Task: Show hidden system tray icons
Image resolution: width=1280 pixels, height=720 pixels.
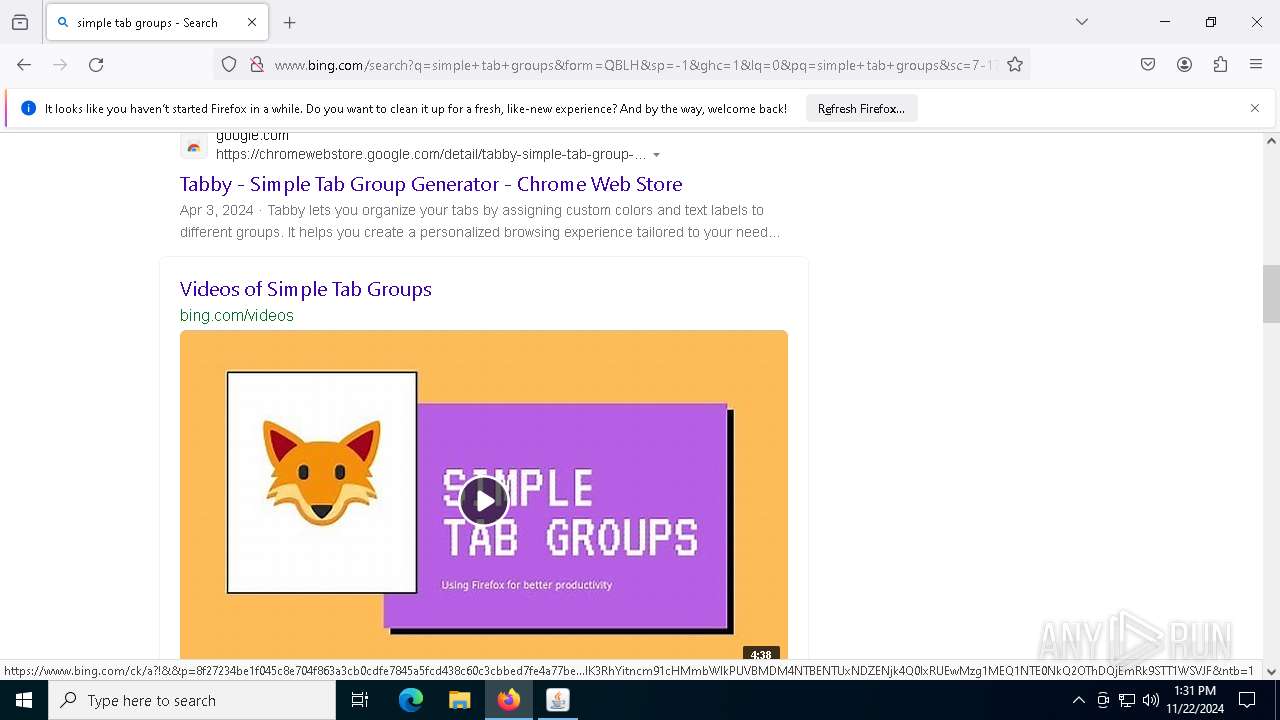Action: 1078,700
